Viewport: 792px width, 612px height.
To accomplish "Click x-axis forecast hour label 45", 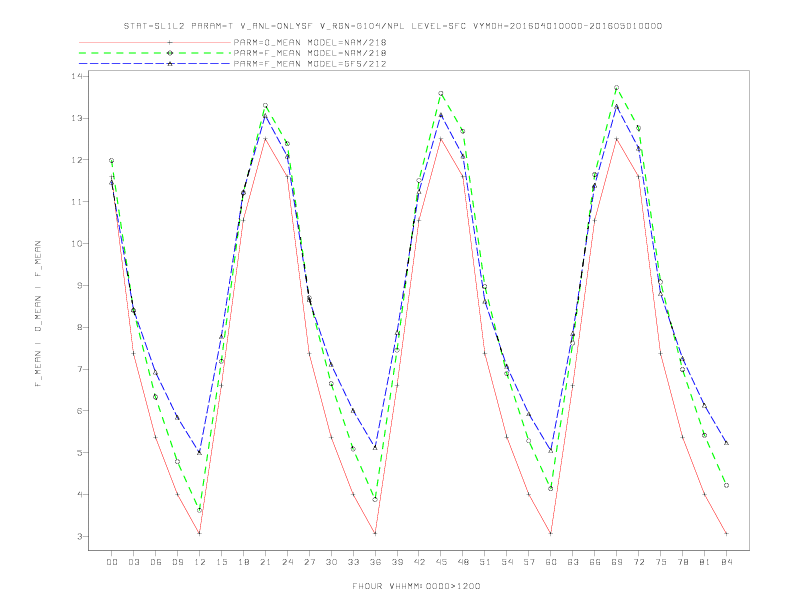I will (x=441, y=562).
